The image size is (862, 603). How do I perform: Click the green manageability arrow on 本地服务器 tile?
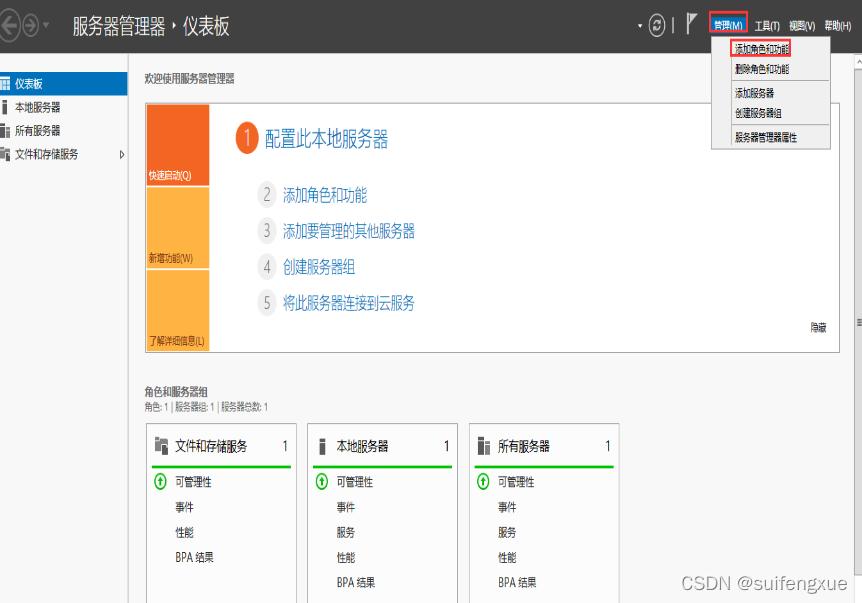click(x=322, y=481)
